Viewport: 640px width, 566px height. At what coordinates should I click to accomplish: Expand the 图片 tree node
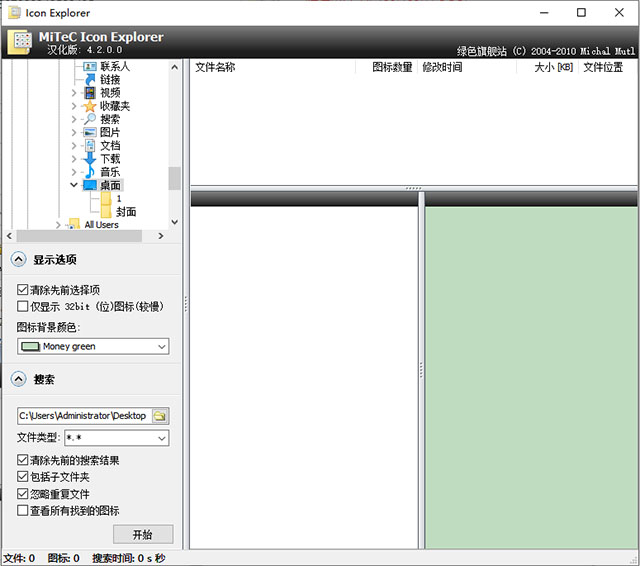73,133
